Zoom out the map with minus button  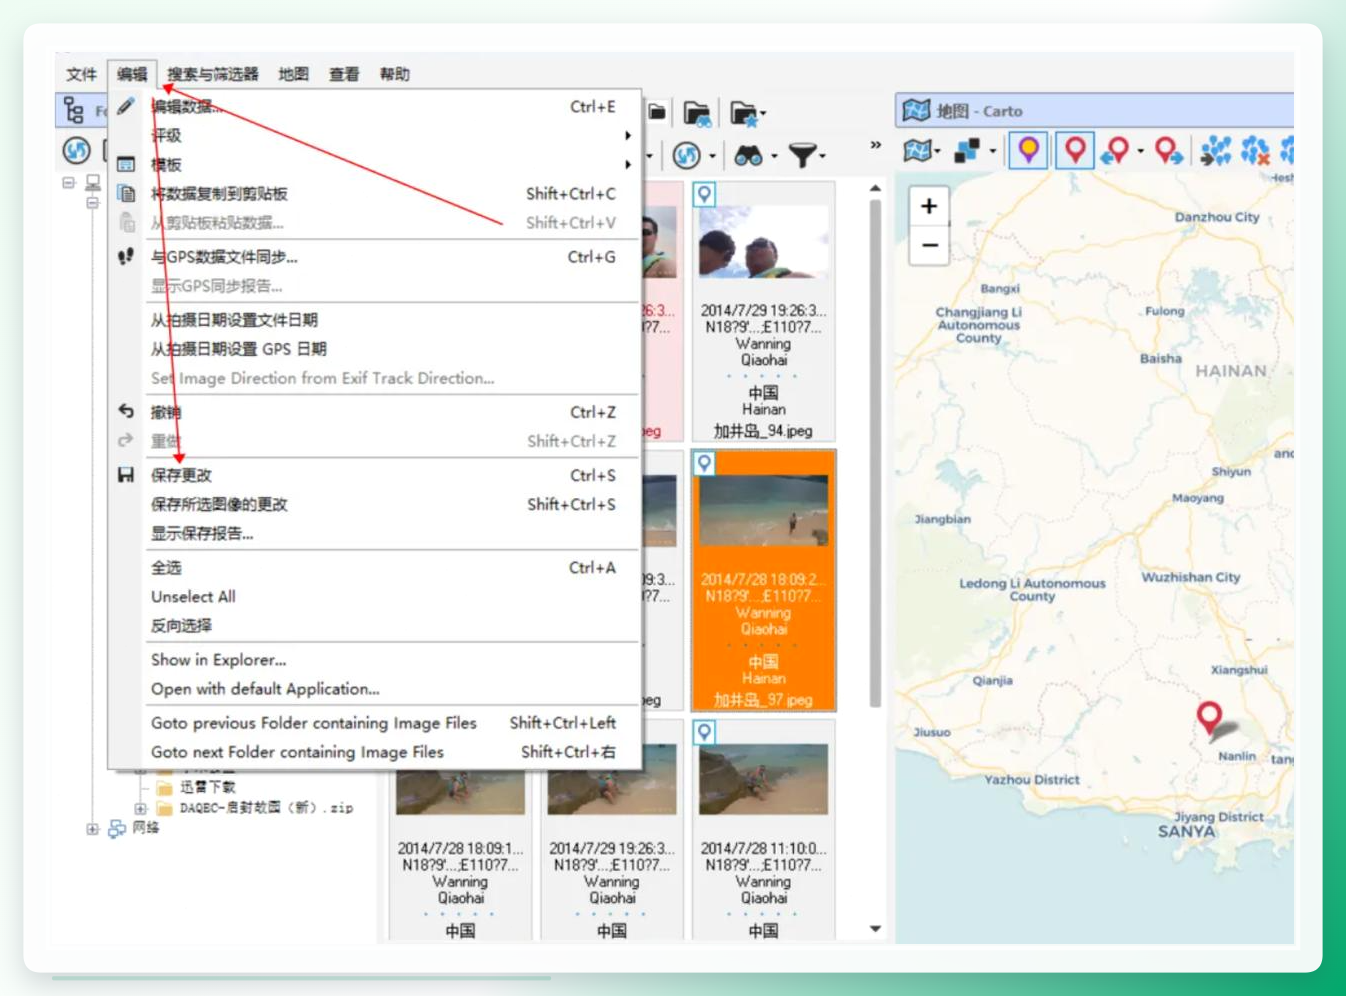[929, 245]
